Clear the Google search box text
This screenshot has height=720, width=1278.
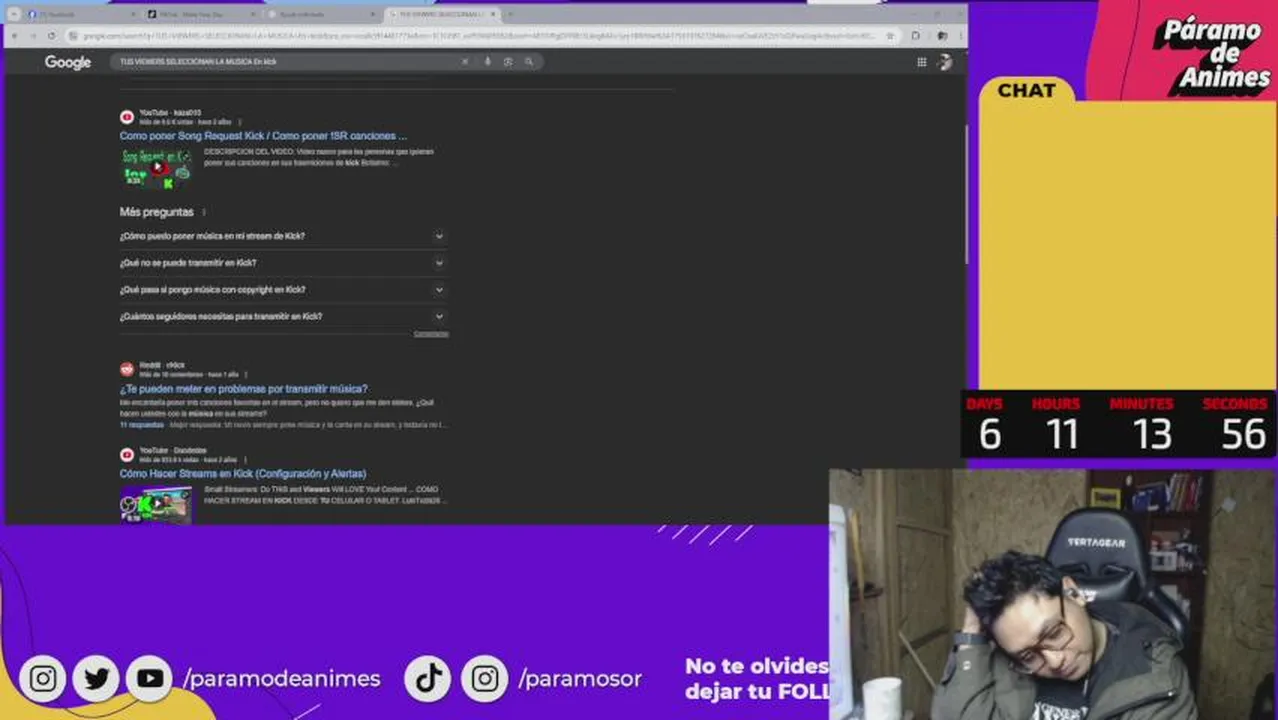(x=464, y=62)
